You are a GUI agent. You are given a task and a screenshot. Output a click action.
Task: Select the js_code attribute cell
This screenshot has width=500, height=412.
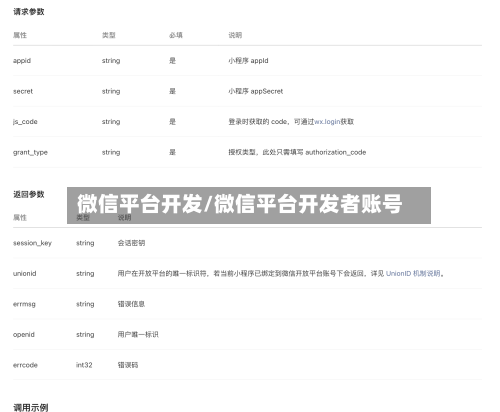point(25,122)
